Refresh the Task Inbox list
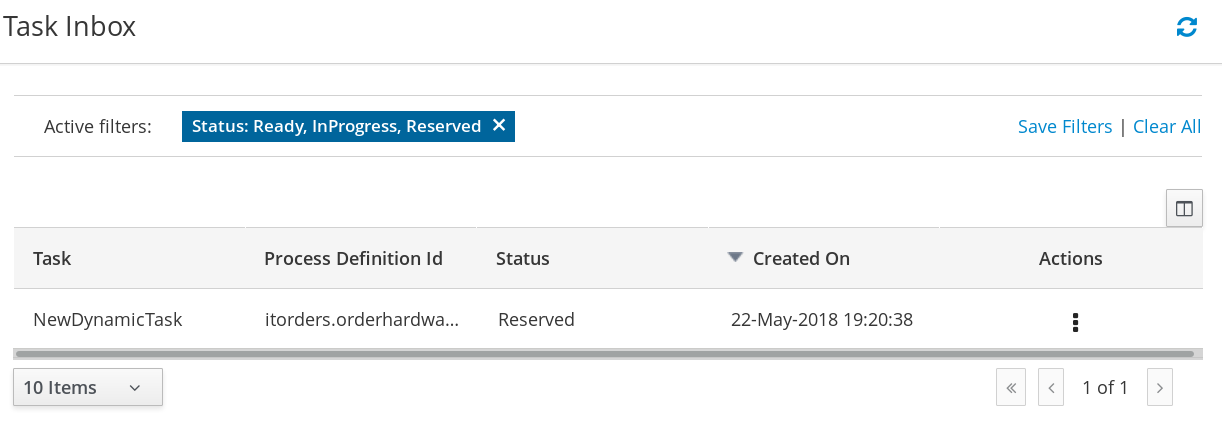This screenshot has height=439, width=1222. 1187,28
